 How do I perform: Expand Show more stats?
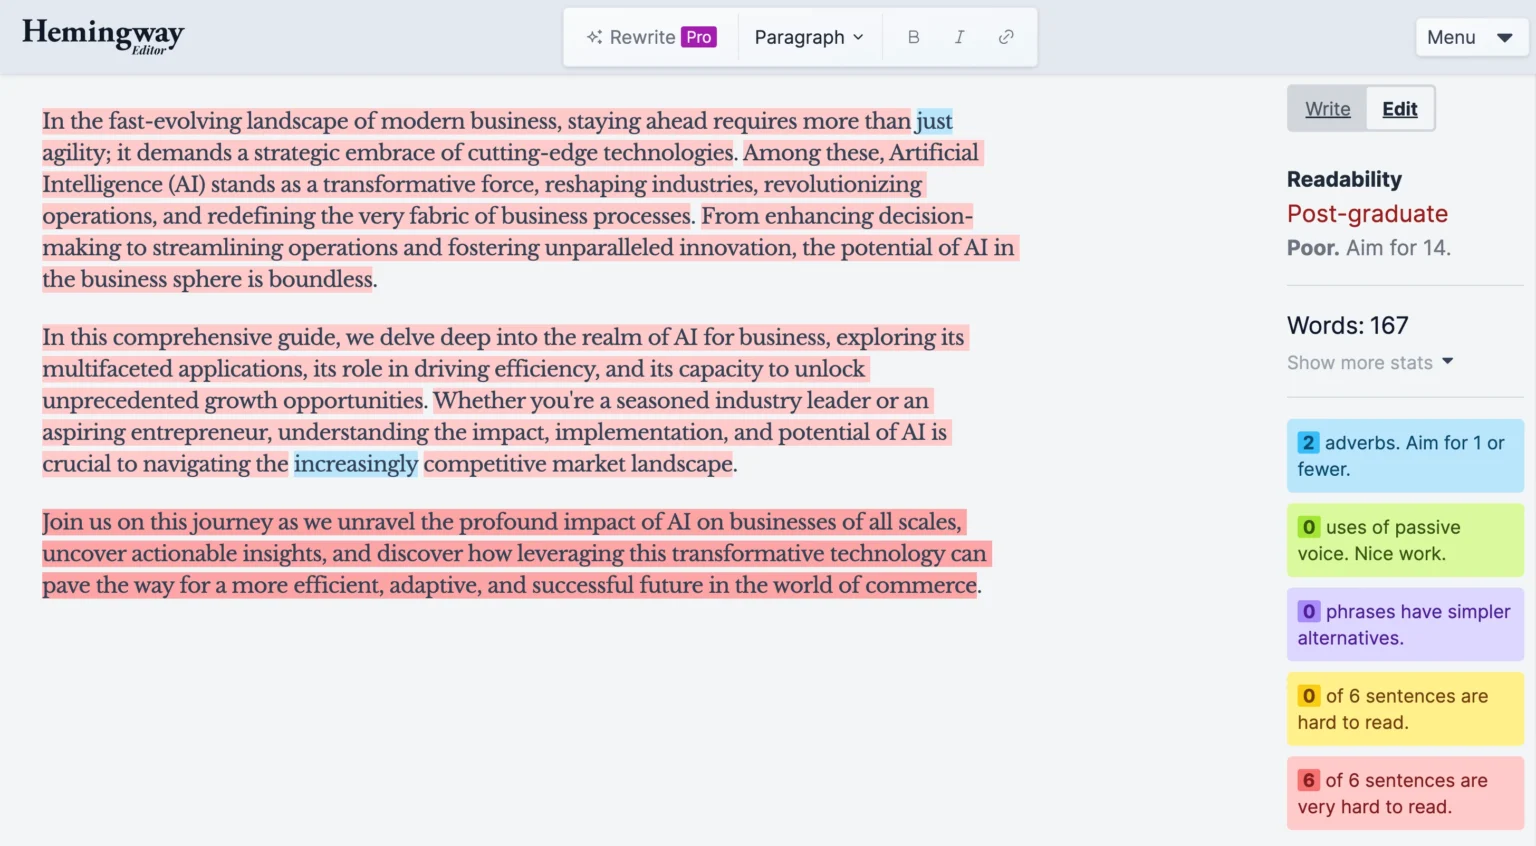1369,363
